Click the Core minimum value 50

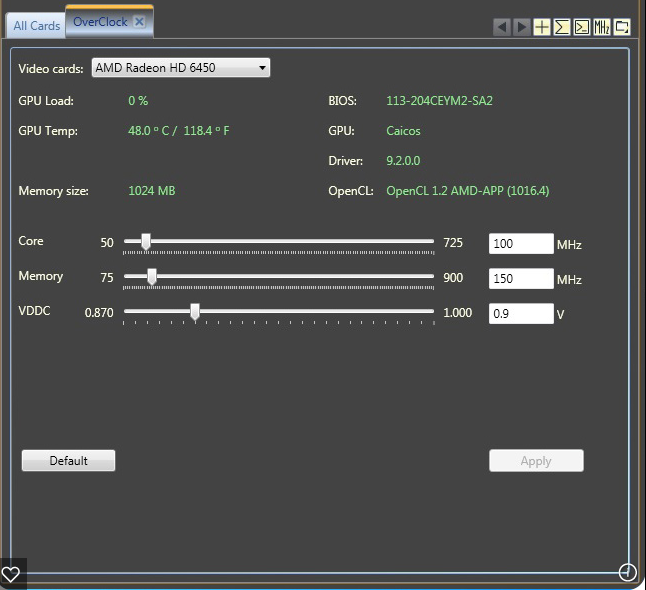tap(107, 243)
